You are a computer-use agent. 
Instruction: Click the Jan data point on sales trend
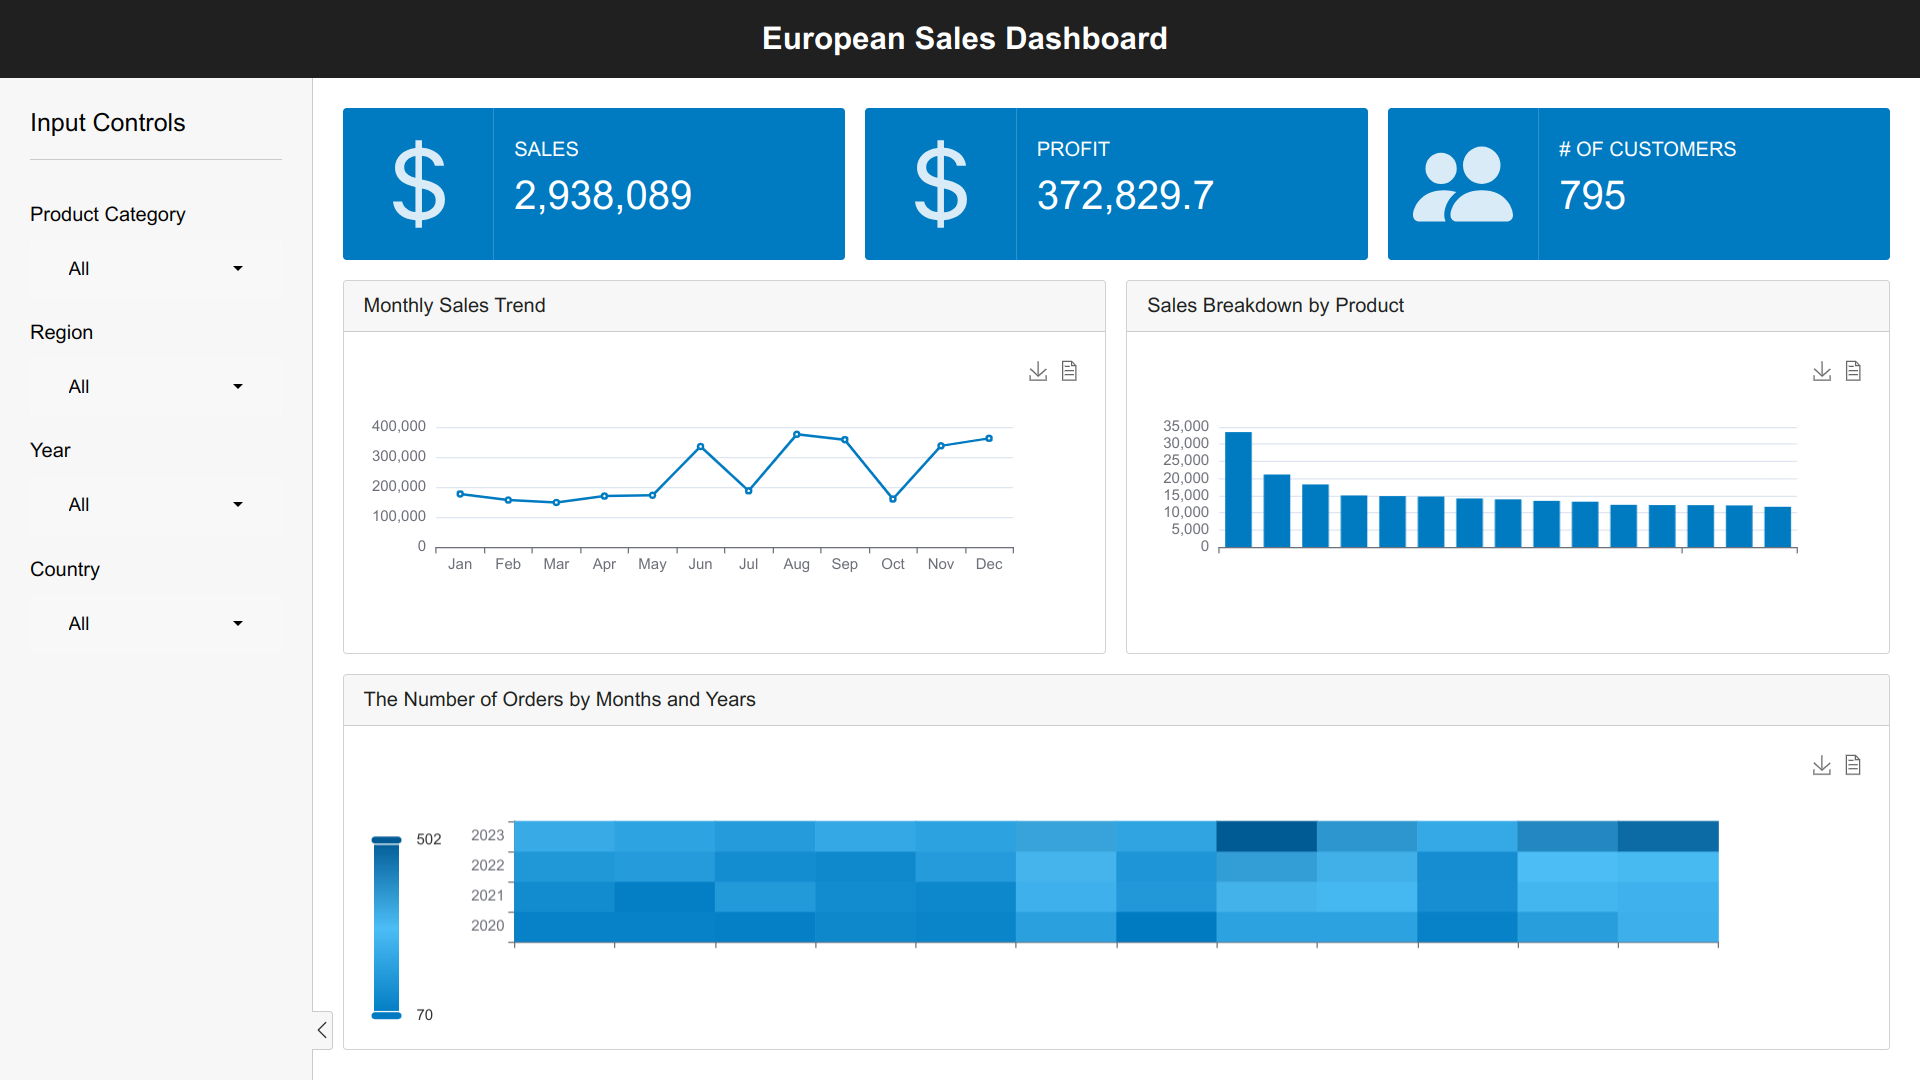[x=460, y=494]
